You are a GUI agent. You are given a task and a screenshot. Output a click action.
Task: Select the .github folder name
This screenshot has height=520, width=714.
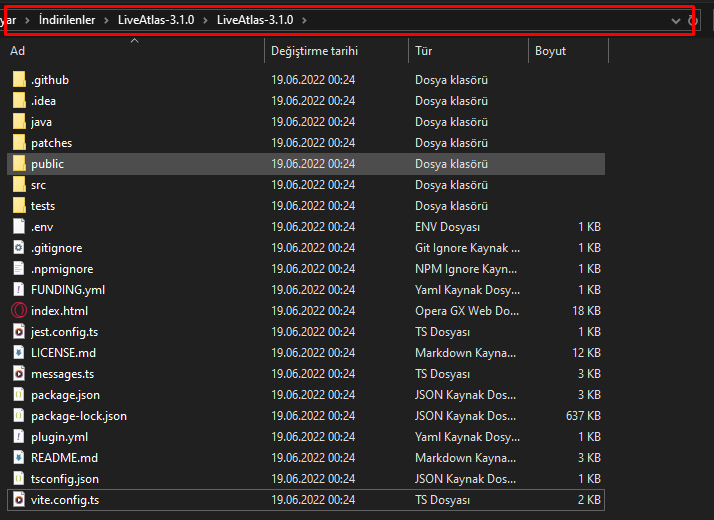pos(50,80)
